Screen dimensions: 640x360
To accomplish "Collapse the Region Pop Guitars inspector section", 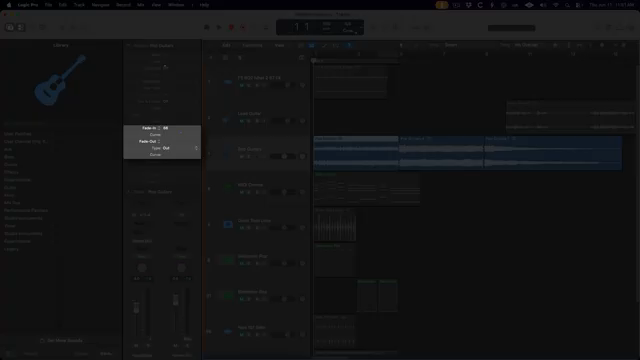I will pos(128,46).
